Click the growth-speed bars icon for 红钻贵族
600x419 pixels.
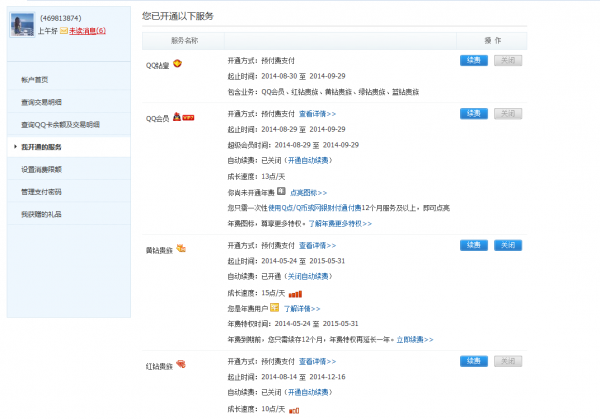294,411
